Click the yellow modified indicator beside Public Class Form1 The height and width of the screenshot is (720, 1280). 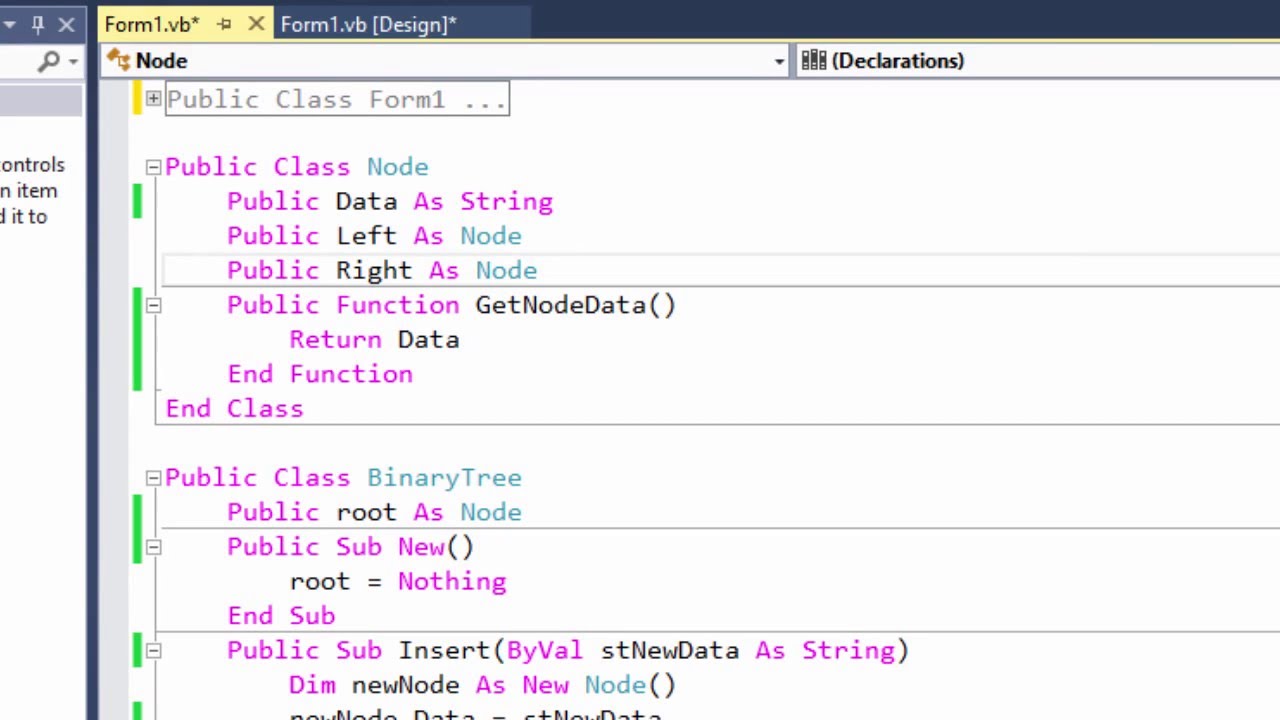point(137,99)
